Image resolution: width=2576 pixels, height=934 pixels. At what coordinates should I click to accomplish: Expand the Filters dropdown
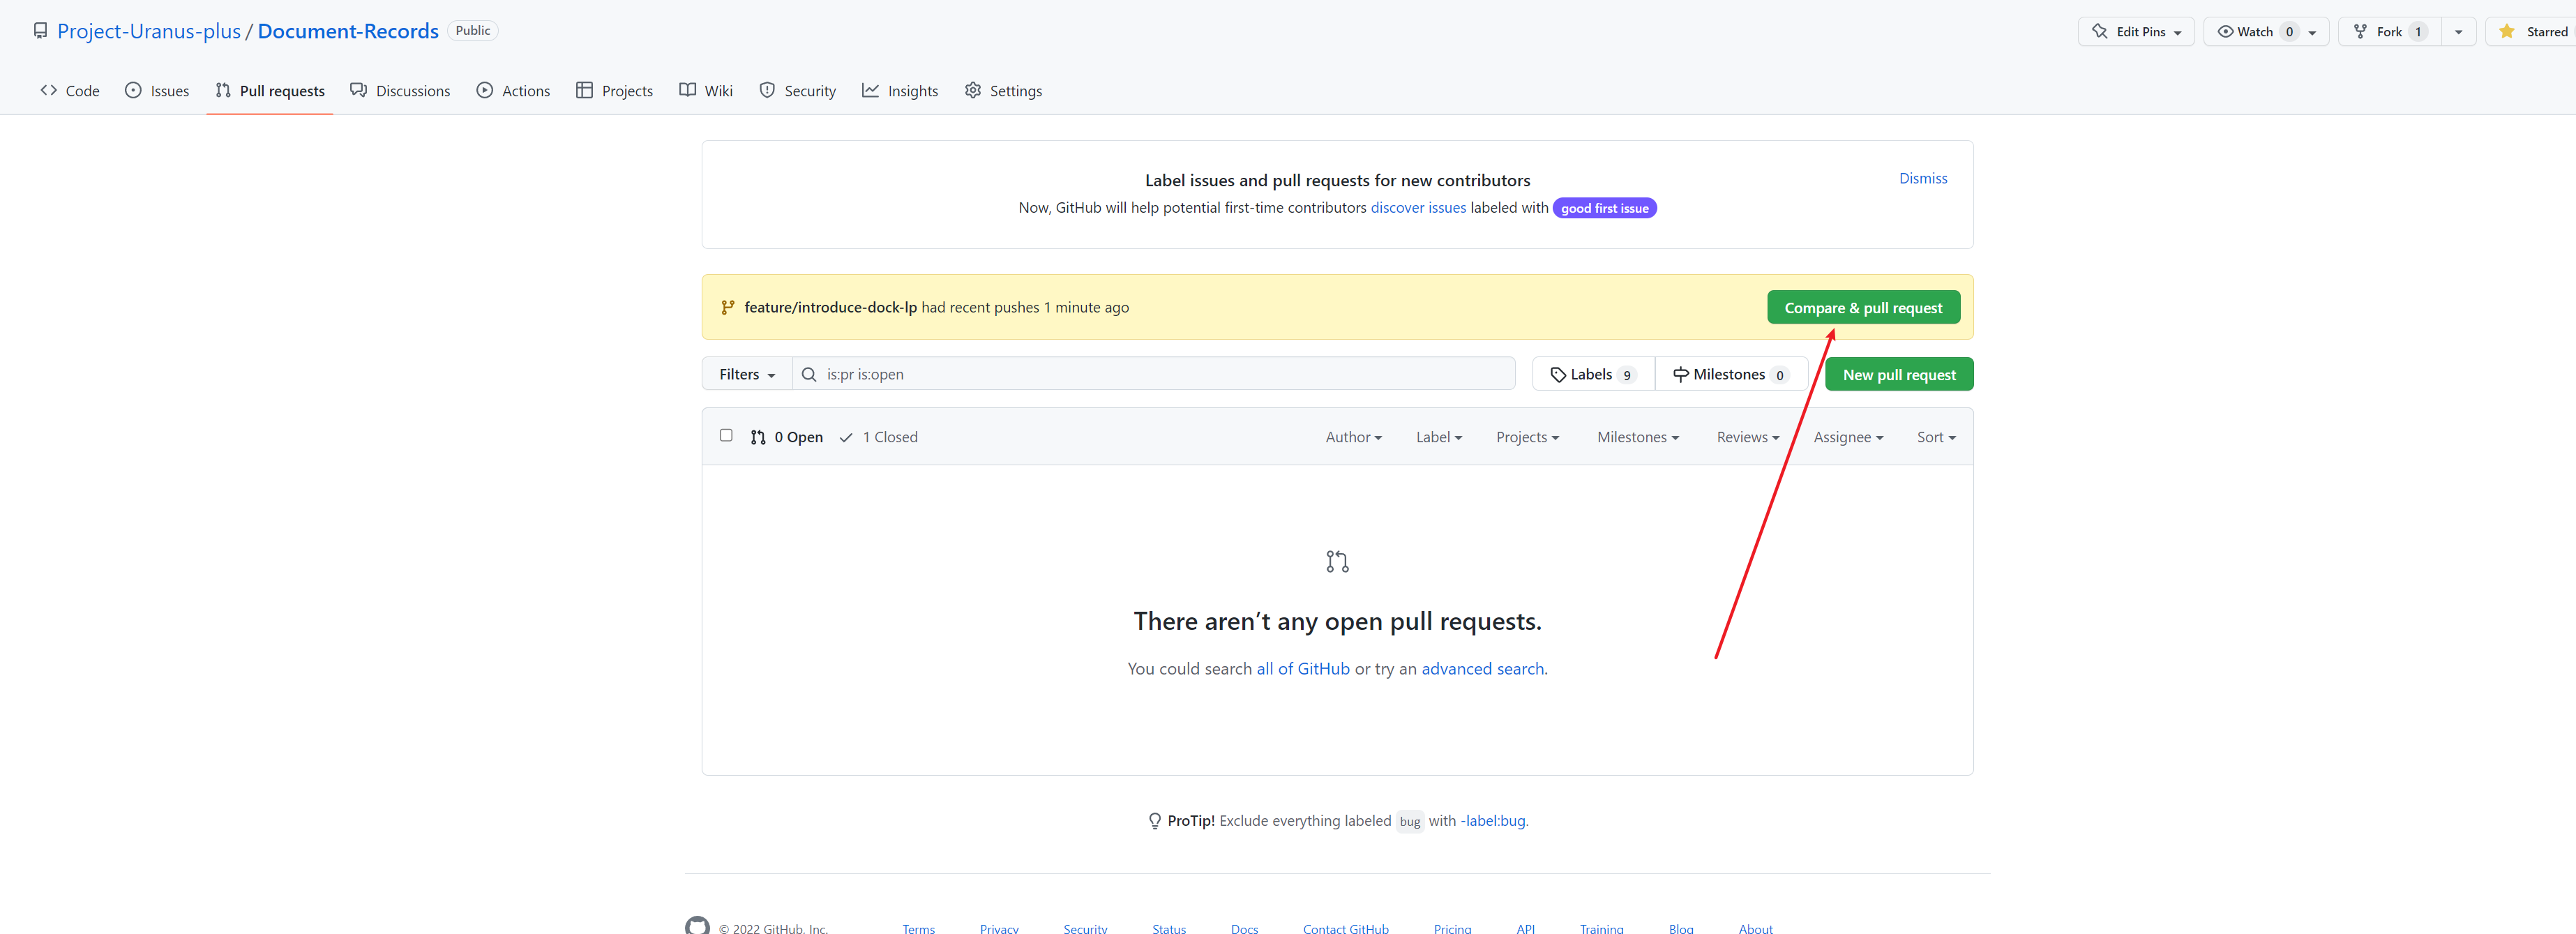(746, 375)
